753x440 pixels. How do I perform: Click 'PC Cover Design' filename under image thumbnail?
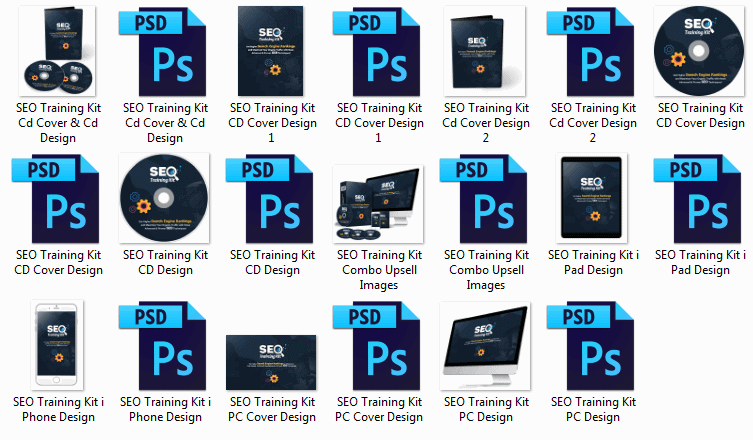[272, 409]
